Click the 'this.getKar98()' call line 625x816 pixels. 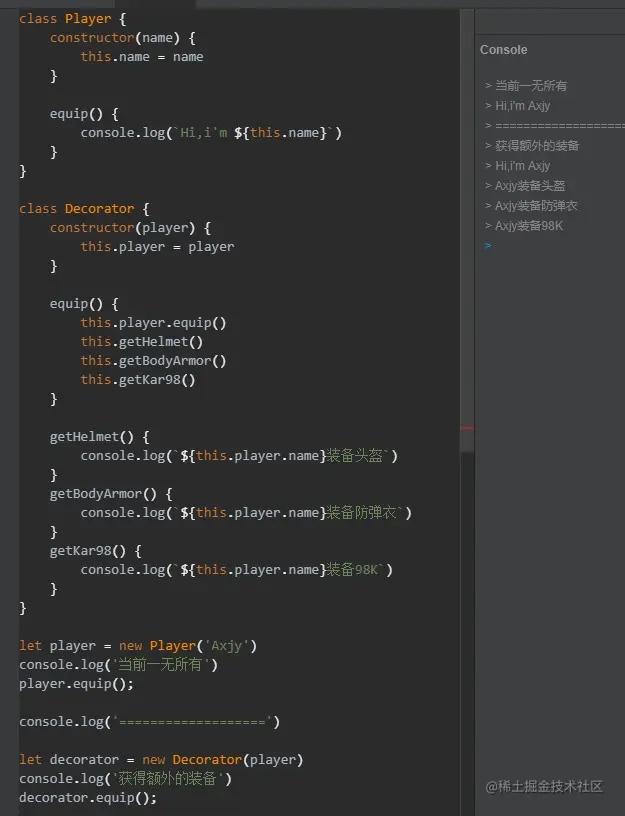coord(138,380)
